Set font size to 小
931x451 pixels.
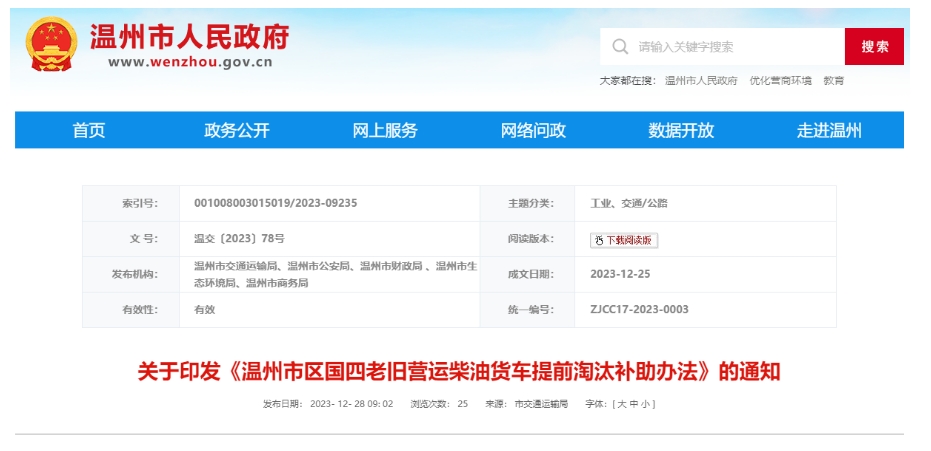pyautogui.click(x=645, y=404)
